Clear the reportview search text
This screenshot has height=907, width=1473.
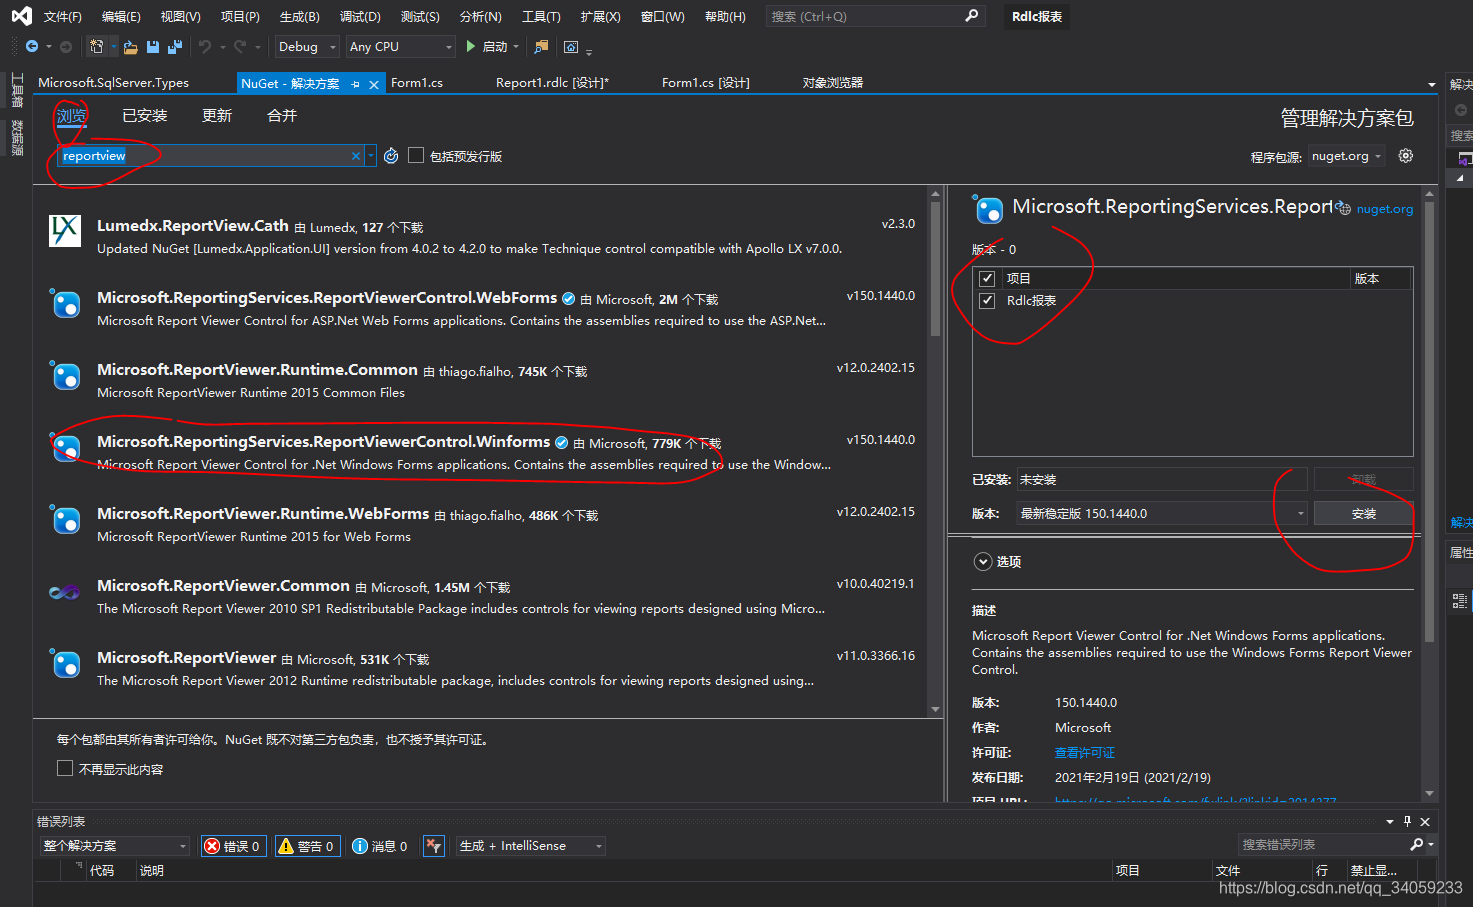[x=355, y=156]
